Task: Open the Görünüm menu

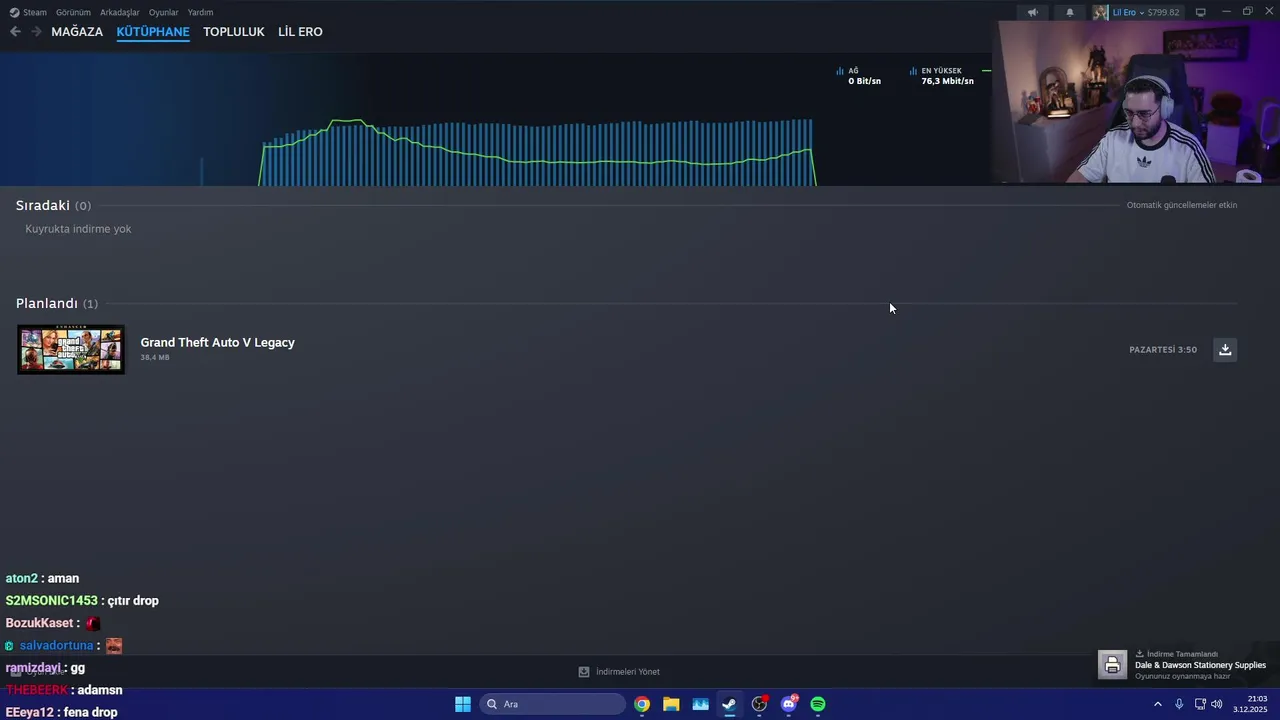Action: click(x=73, y=12)
